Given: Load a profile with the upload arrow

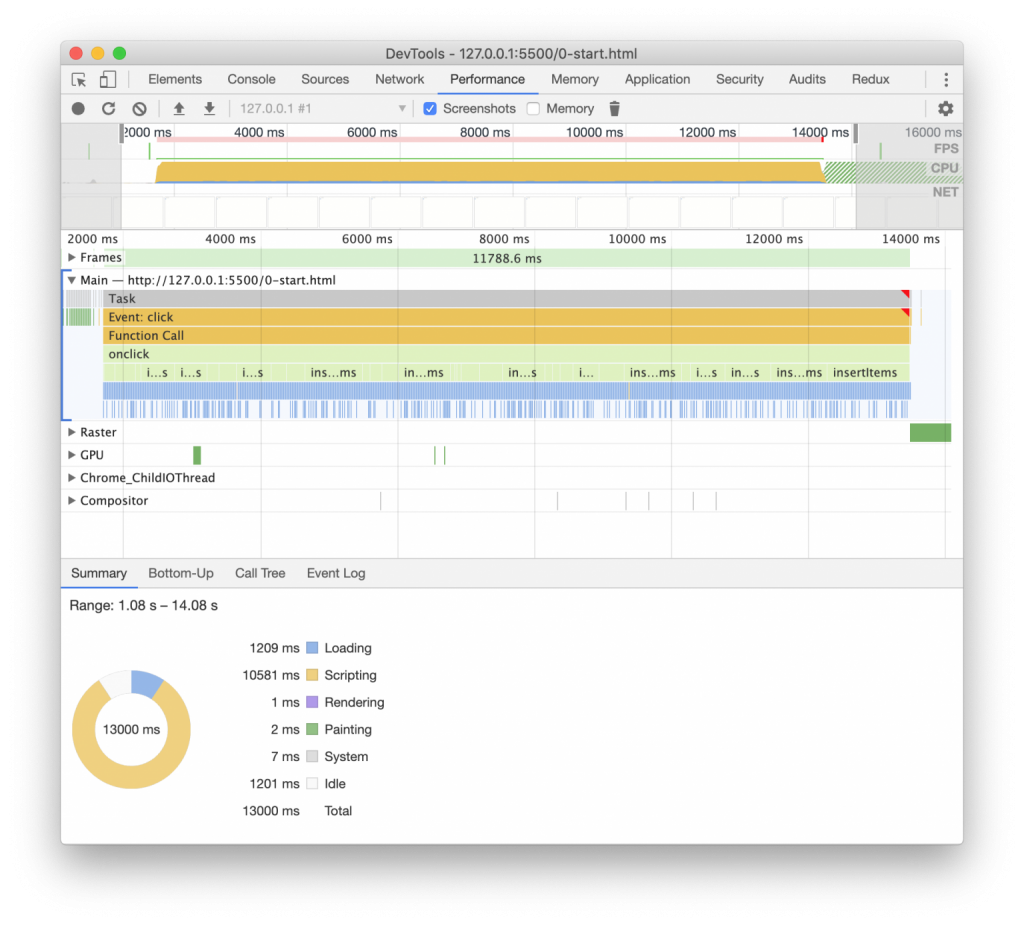Looking at the screenshot, I should click(178, 108).
